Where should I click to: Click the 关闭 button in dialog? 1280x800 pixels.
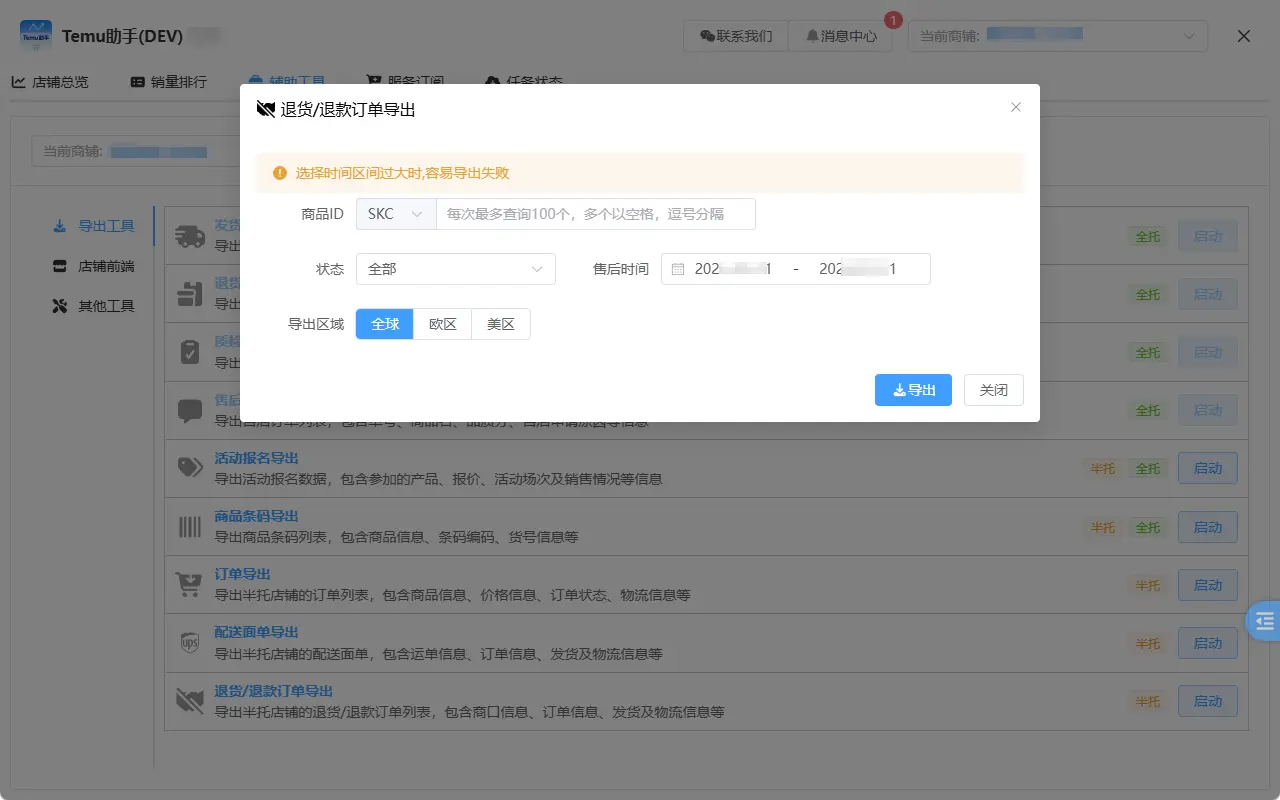994,390
